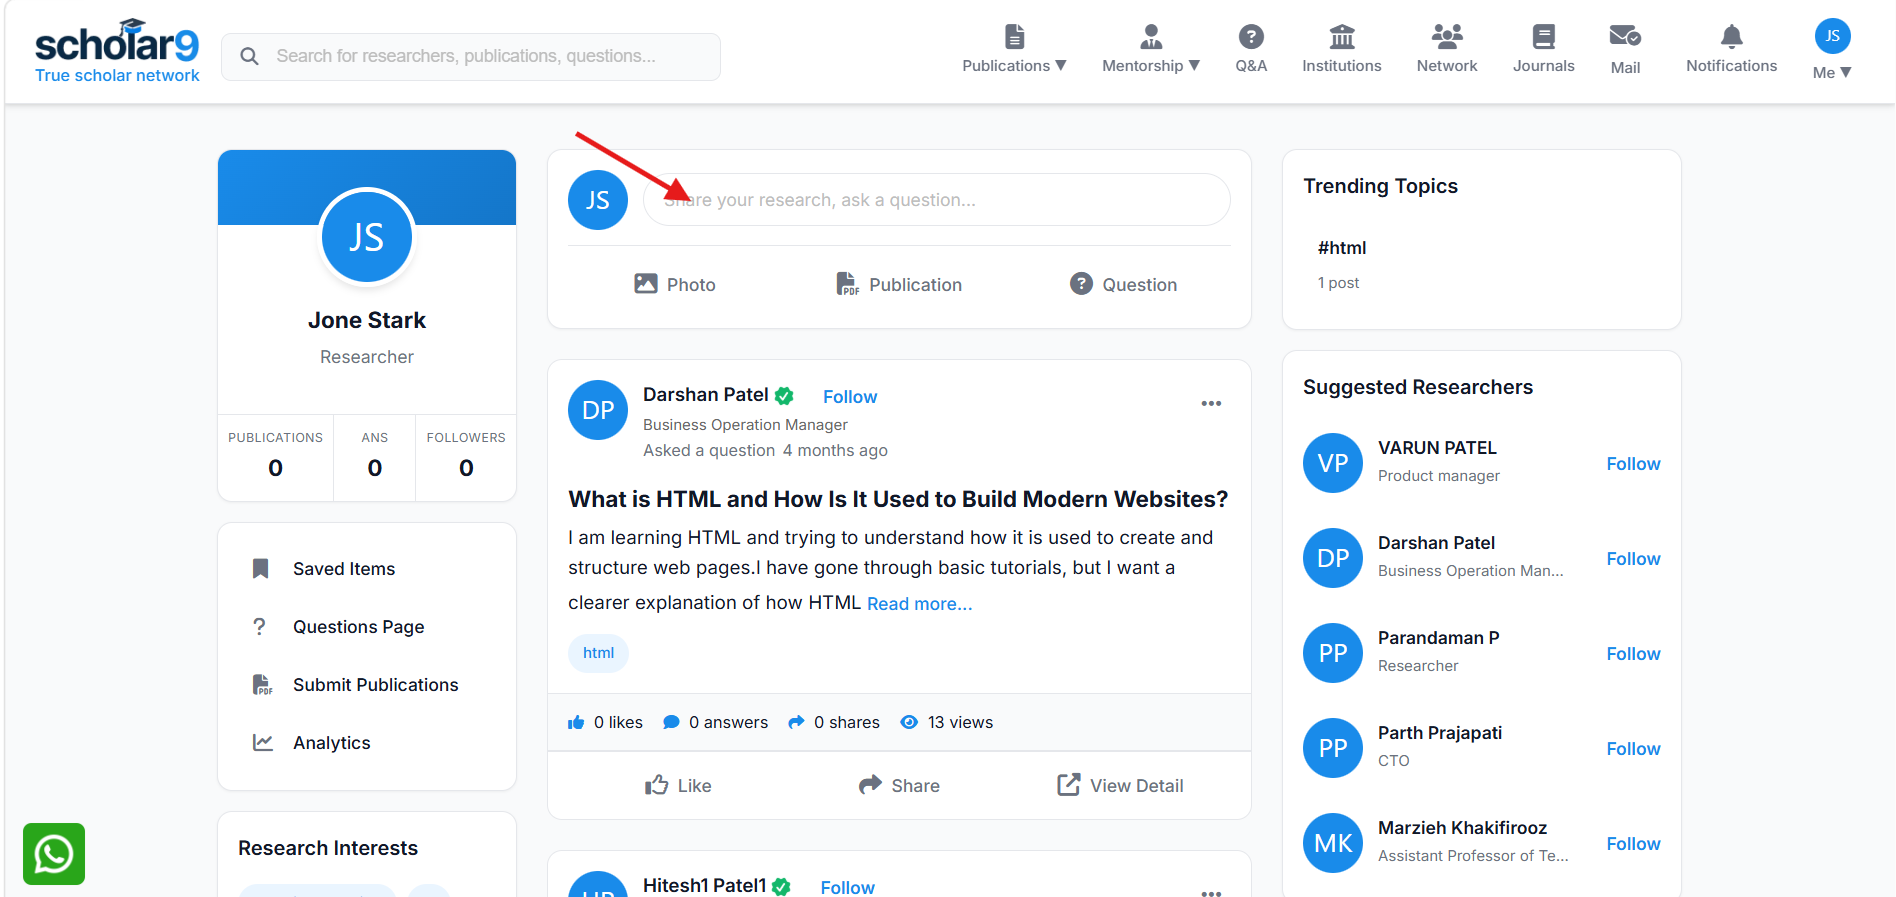The image size is (1896, 897).
Task: Open the three-dot menu on Darshan's post
Action: [1211, 404]
